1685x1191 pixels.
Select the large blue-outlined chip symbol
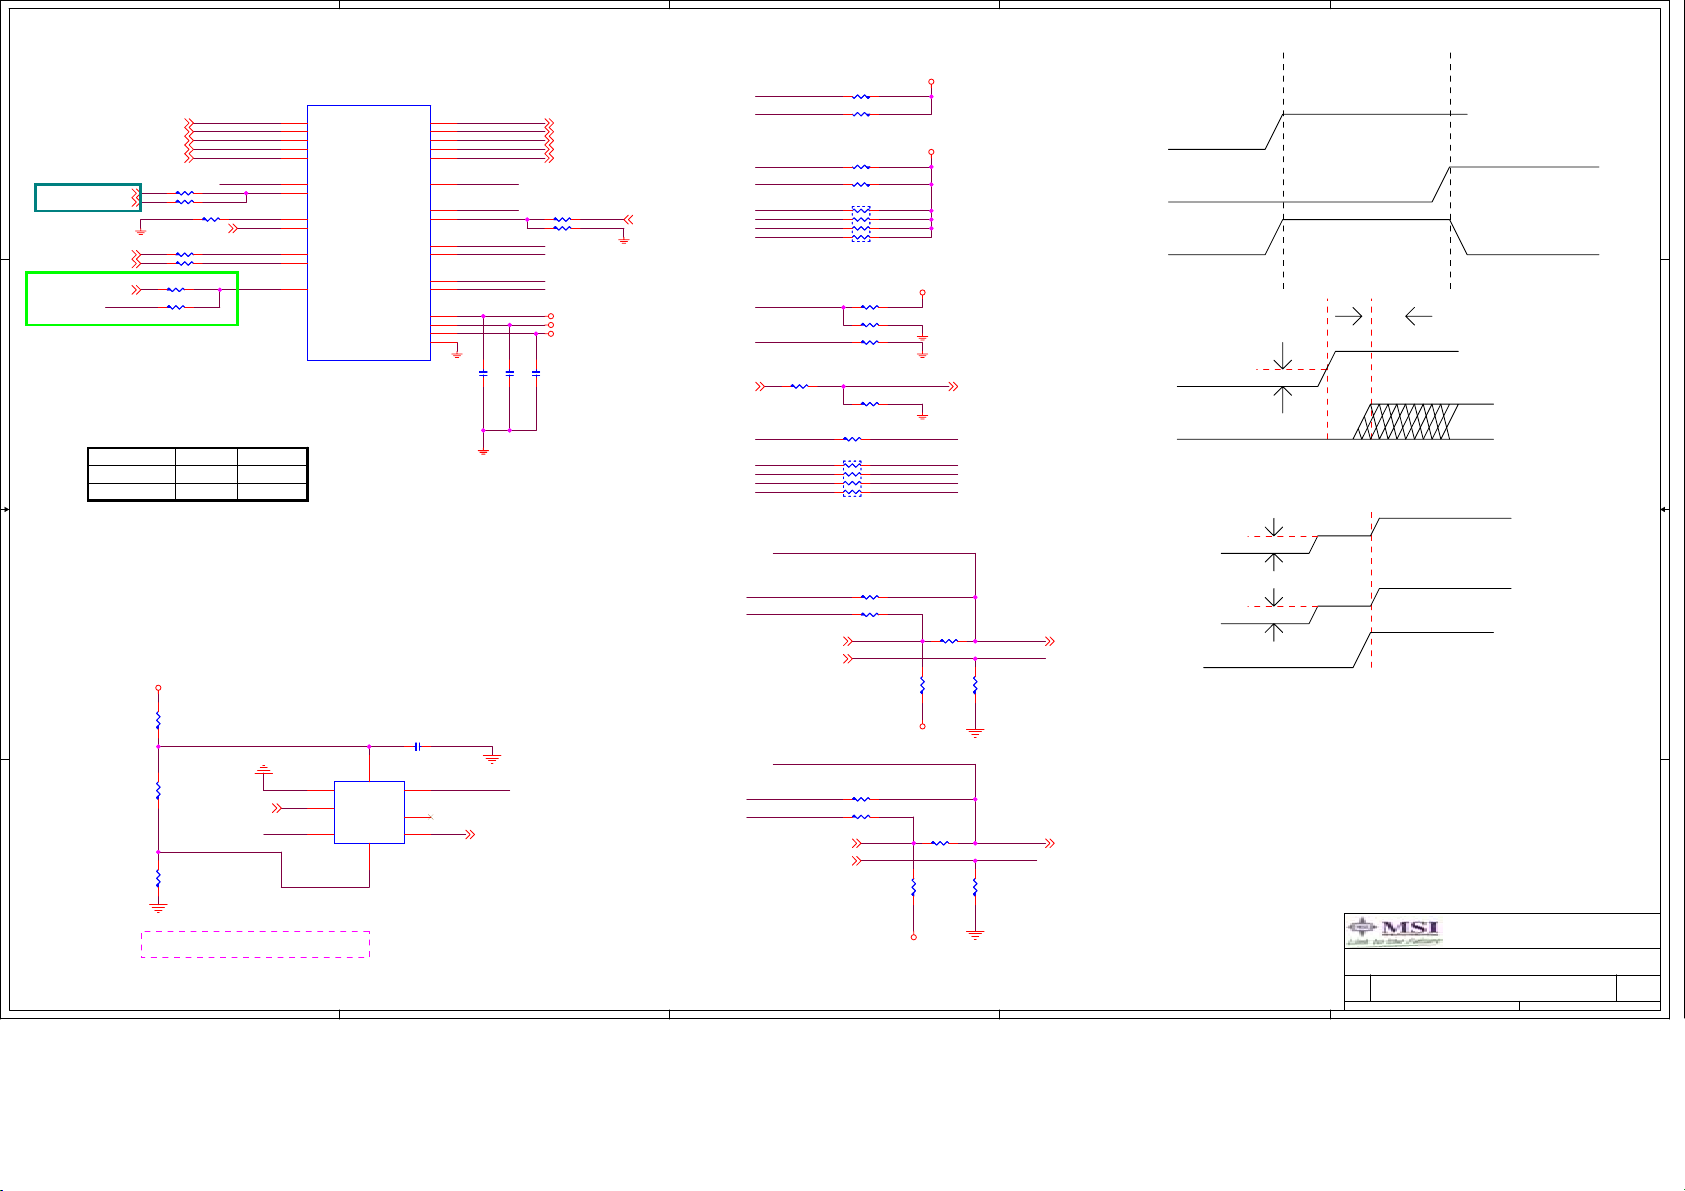369,232
